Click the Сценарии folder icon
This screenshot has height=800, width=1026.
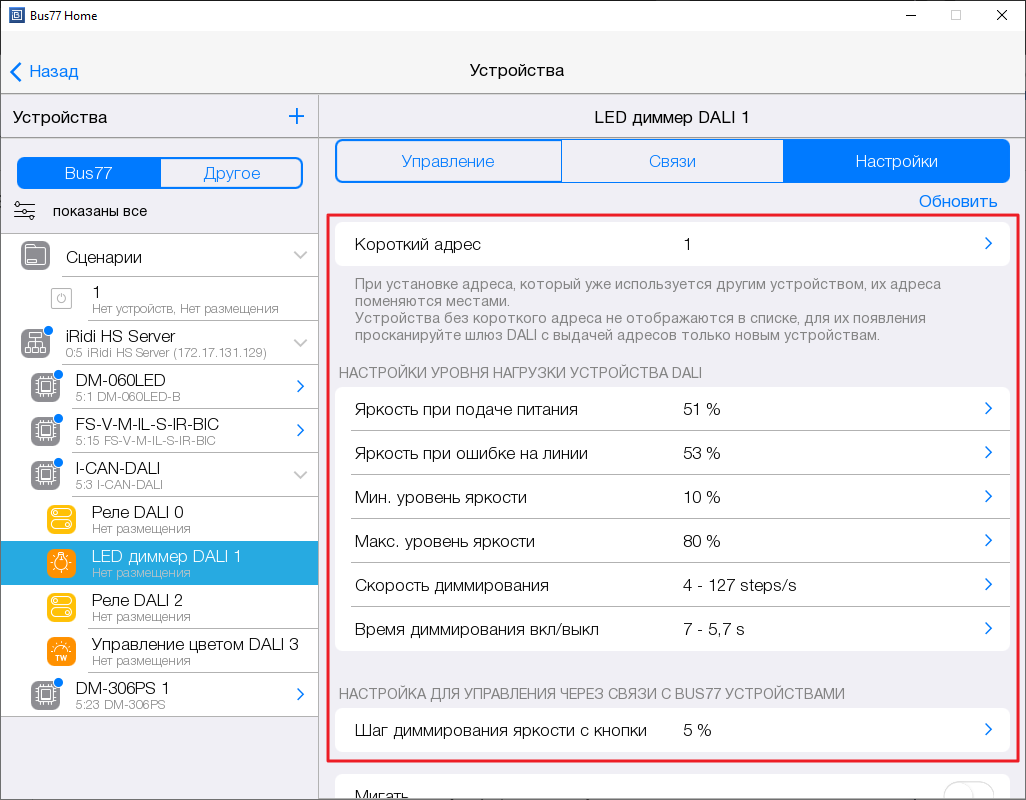[x=35, y=256]
